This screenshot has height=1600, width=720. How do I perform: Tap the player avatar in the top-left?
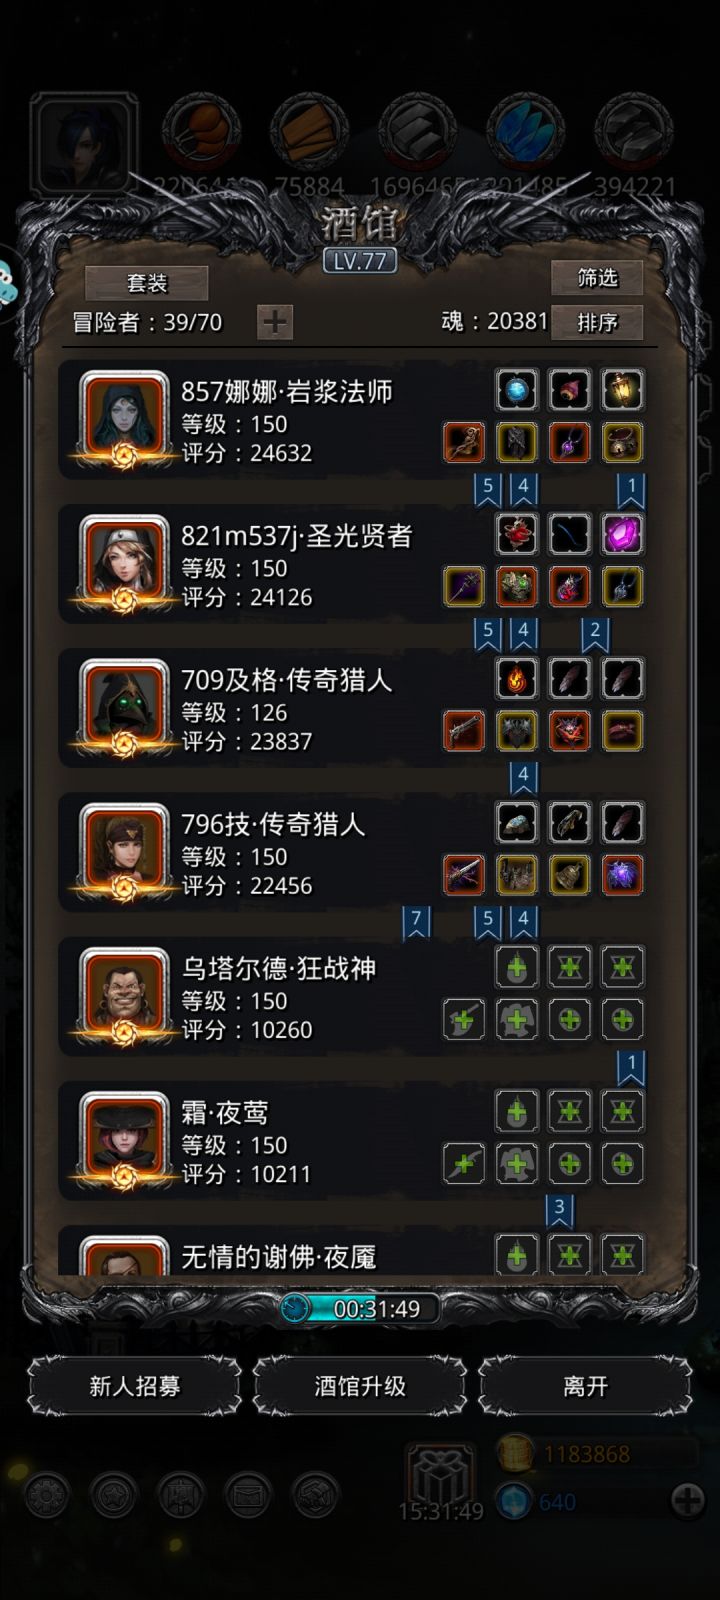pos(83,143)
